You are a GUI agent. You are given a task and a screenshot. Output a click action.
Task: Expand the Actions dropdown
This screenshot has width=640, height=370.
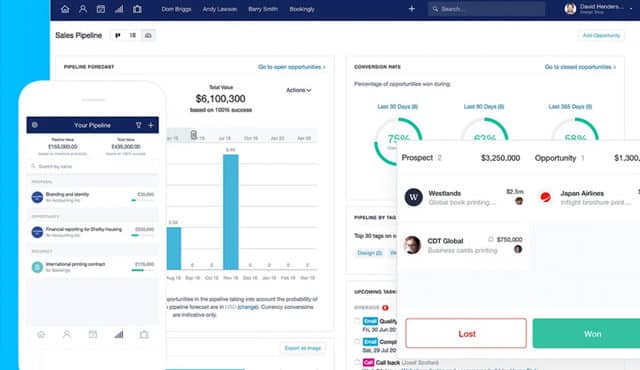coord(299,90)
